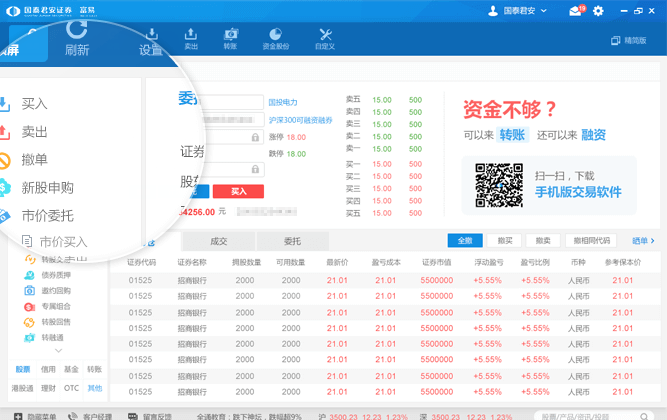Select the 其他 category tab
Screen dimensions: 667x420
pos(94,388)
